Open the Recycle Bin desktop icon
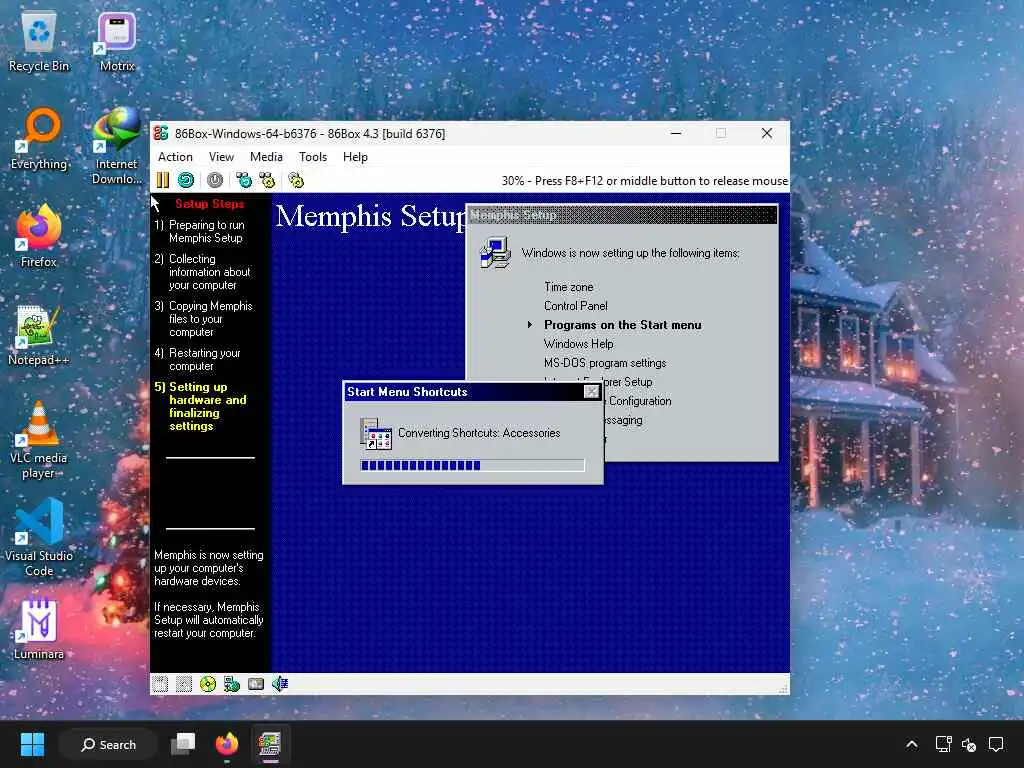This screenshot has width=1024, height=768. tap(39, 42)
